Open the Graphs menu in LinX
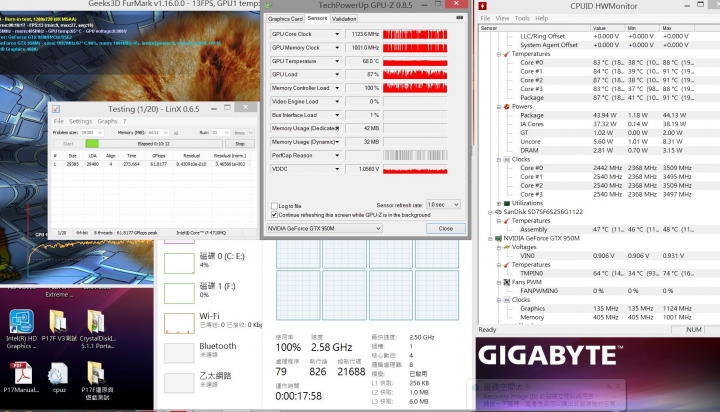Screen dimensions: 720x412 point(107,121)
